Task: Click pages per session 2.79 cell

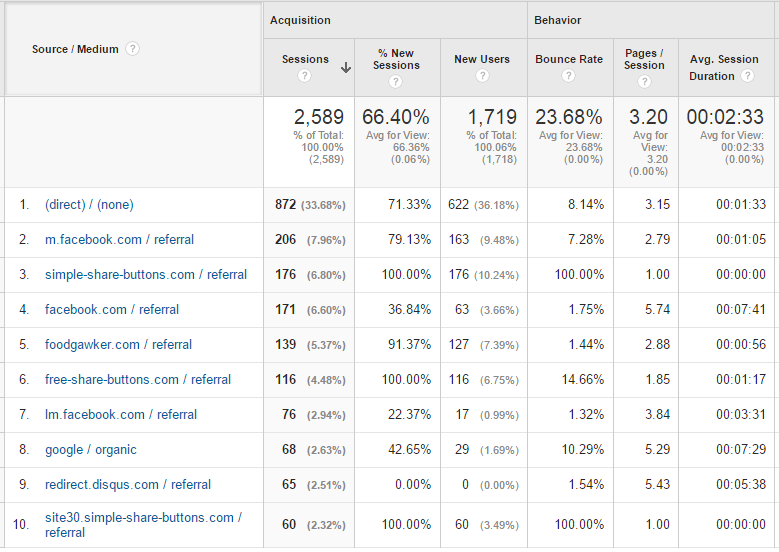Action: pyautogui.click(x=657, y=239)
